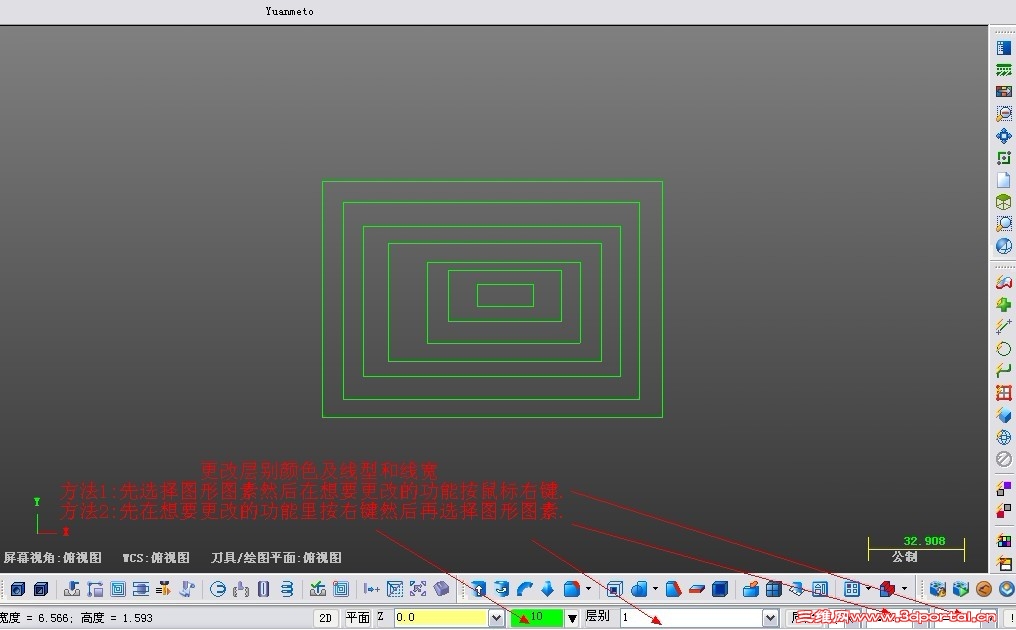Click the Yuanmeto title text
Screen dimensions: 1016x630
[290, 11]
